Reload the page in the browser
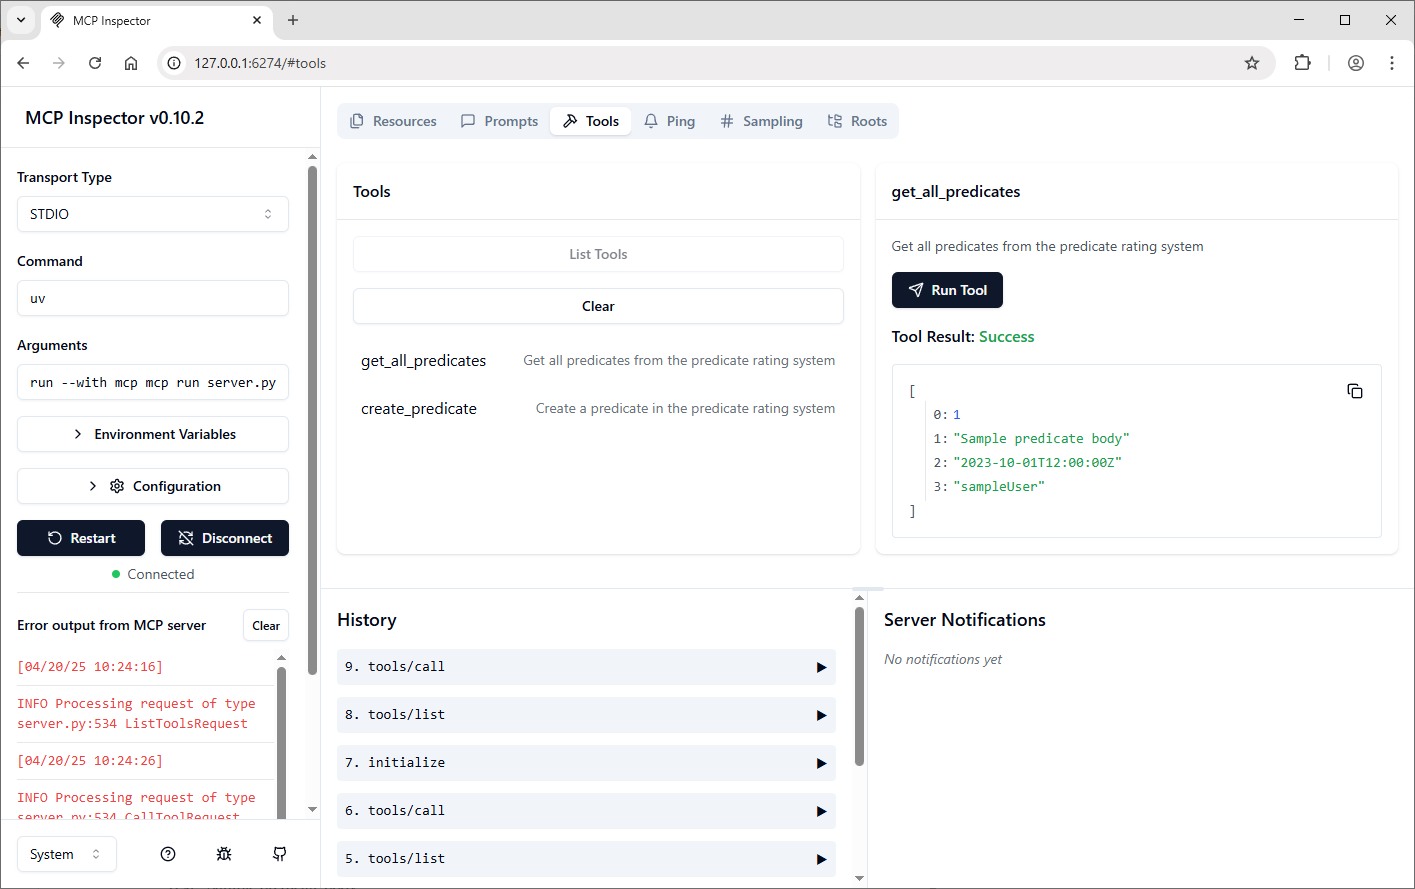Viewport: 1415px width, 889px height. [x=95, y=63]
